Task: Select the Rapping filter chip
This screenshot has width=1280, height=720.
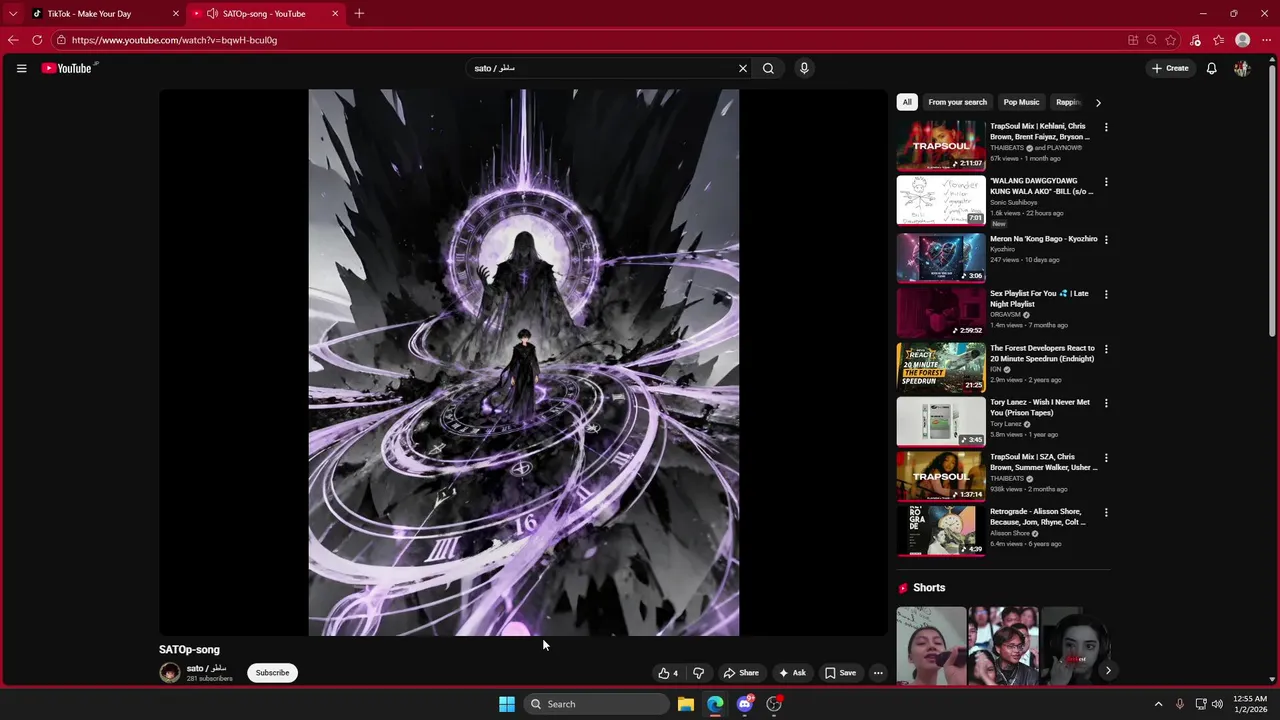Action: point(1068,102)
